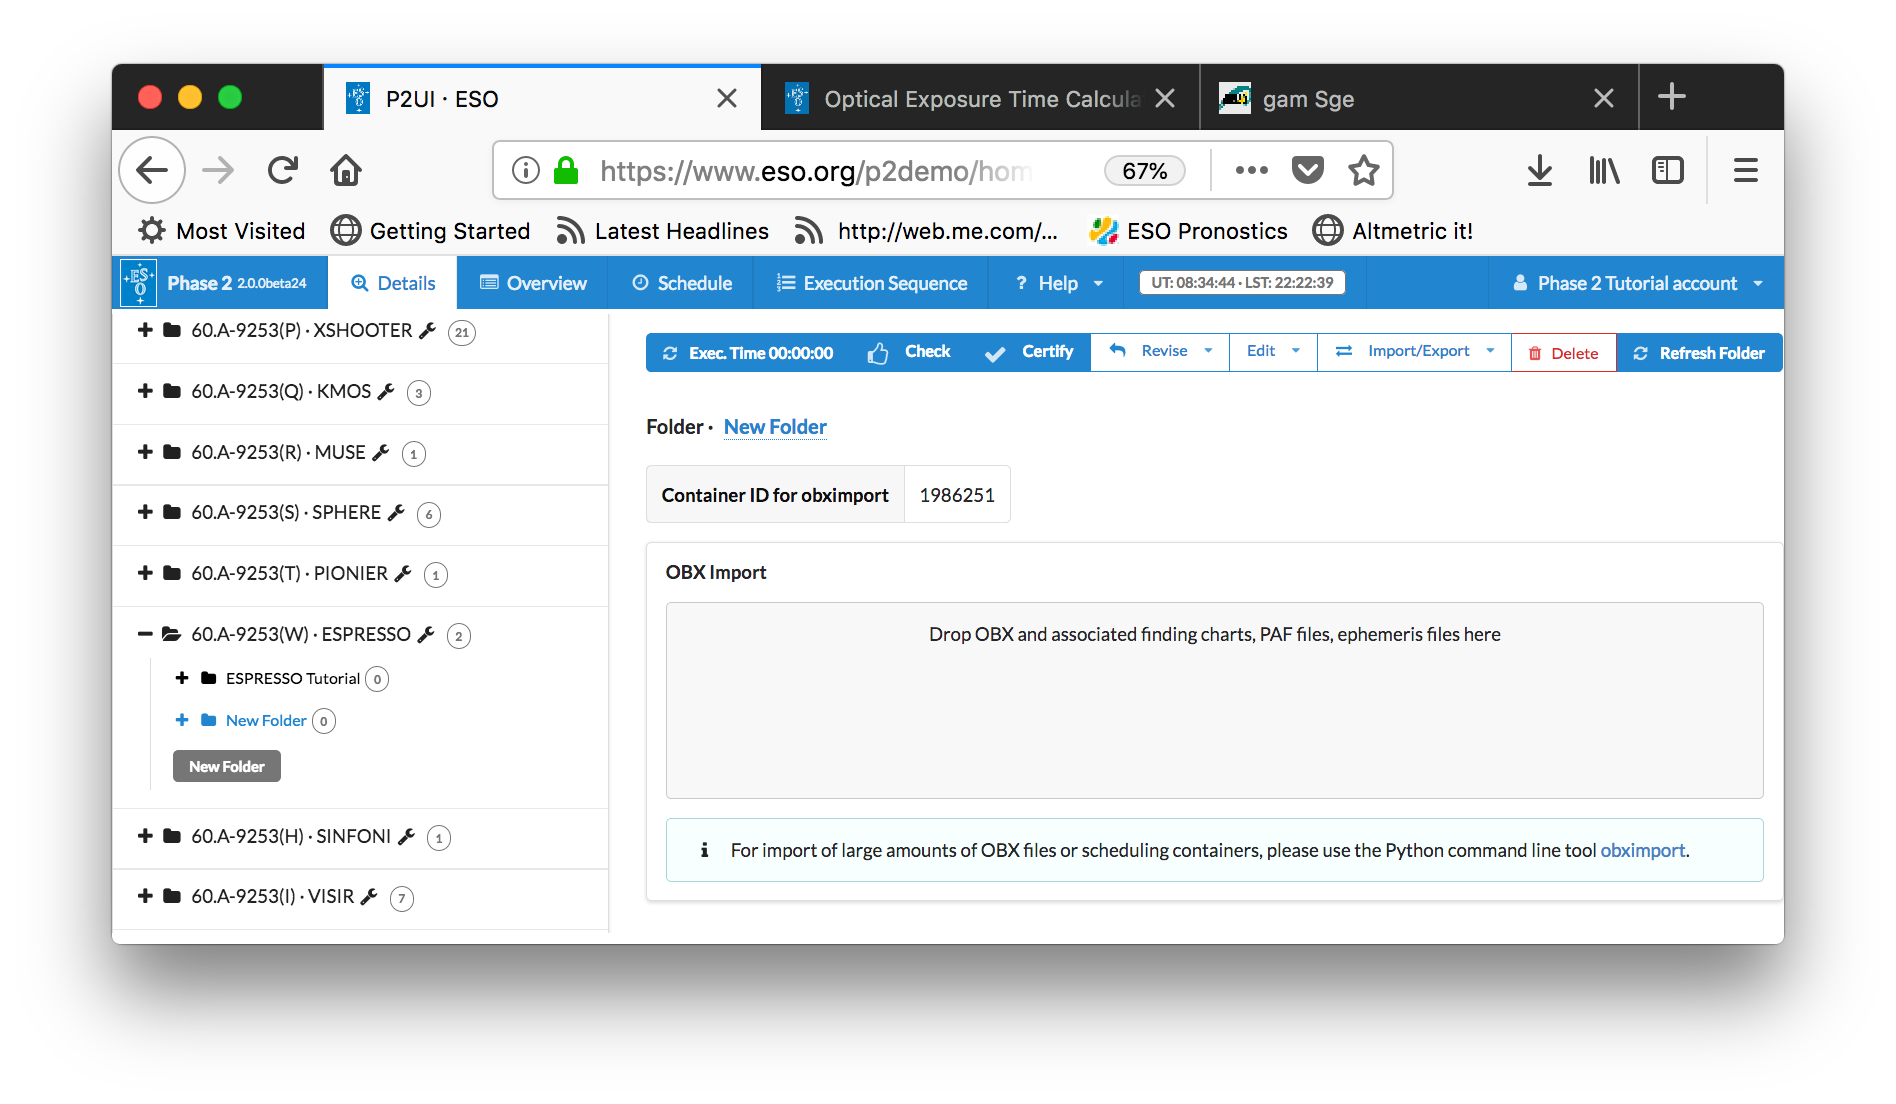
Task: Open the Execution Sequence tab
Action: point(871,283)
